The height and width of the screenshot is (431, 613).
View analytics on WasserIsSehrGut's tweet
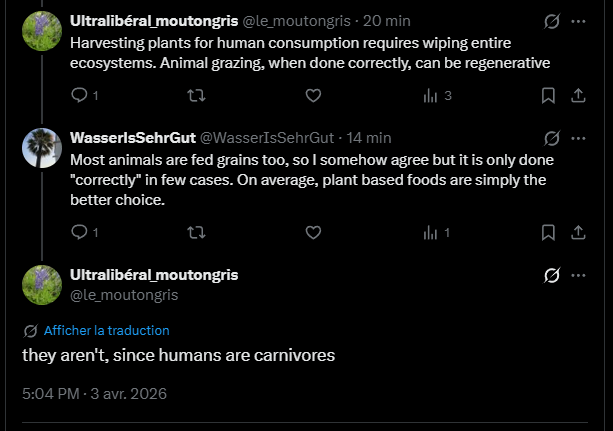[431, 232]
